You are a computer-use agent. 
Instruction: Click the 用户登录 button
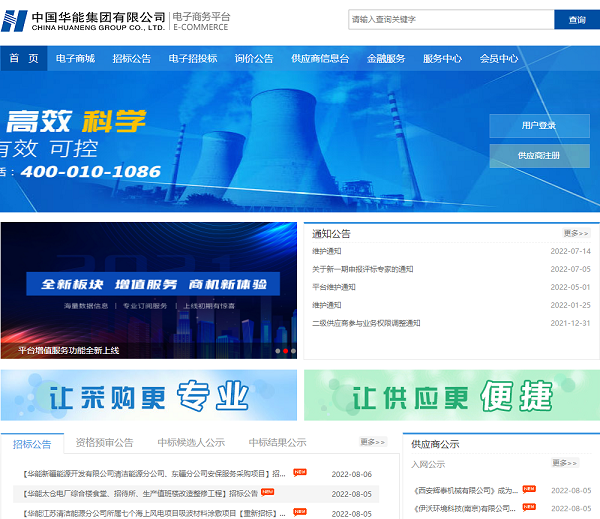pyautogui.click(x=539, y=126)
